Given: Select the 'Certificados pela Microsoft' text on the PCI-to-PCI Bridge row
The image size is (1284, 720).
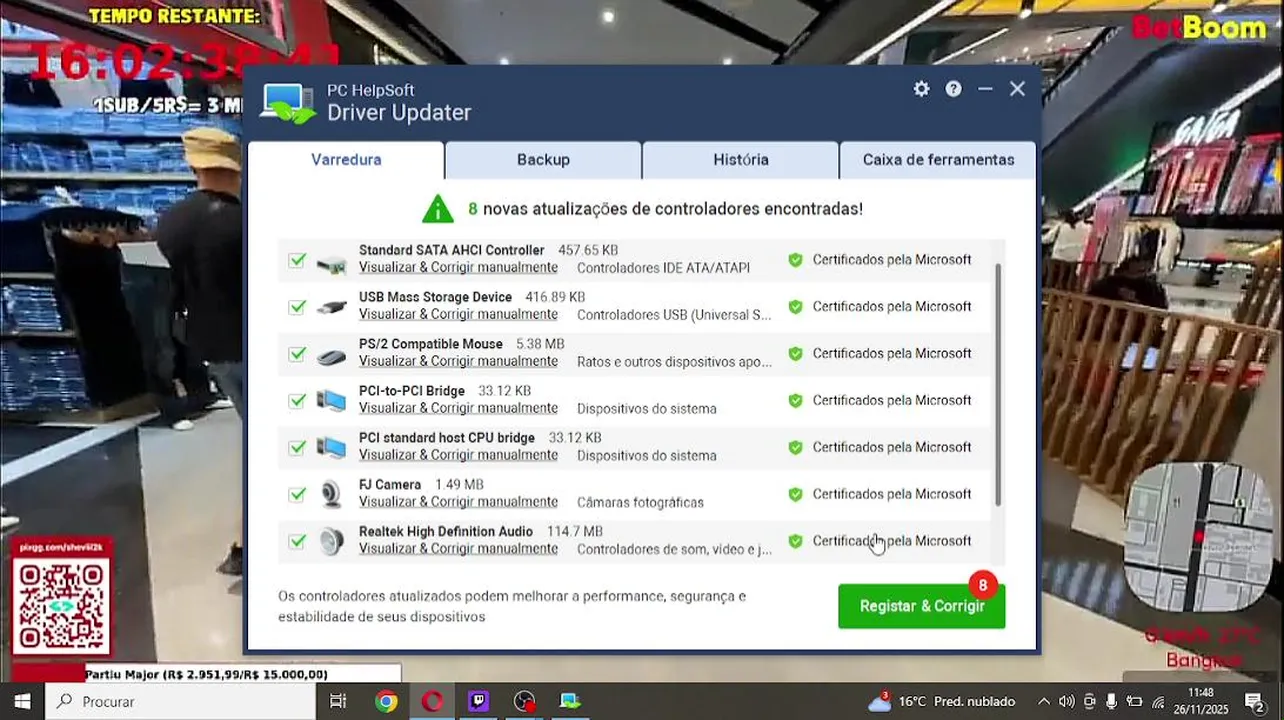Looking at the screenshot, I should tap(892, 400).
